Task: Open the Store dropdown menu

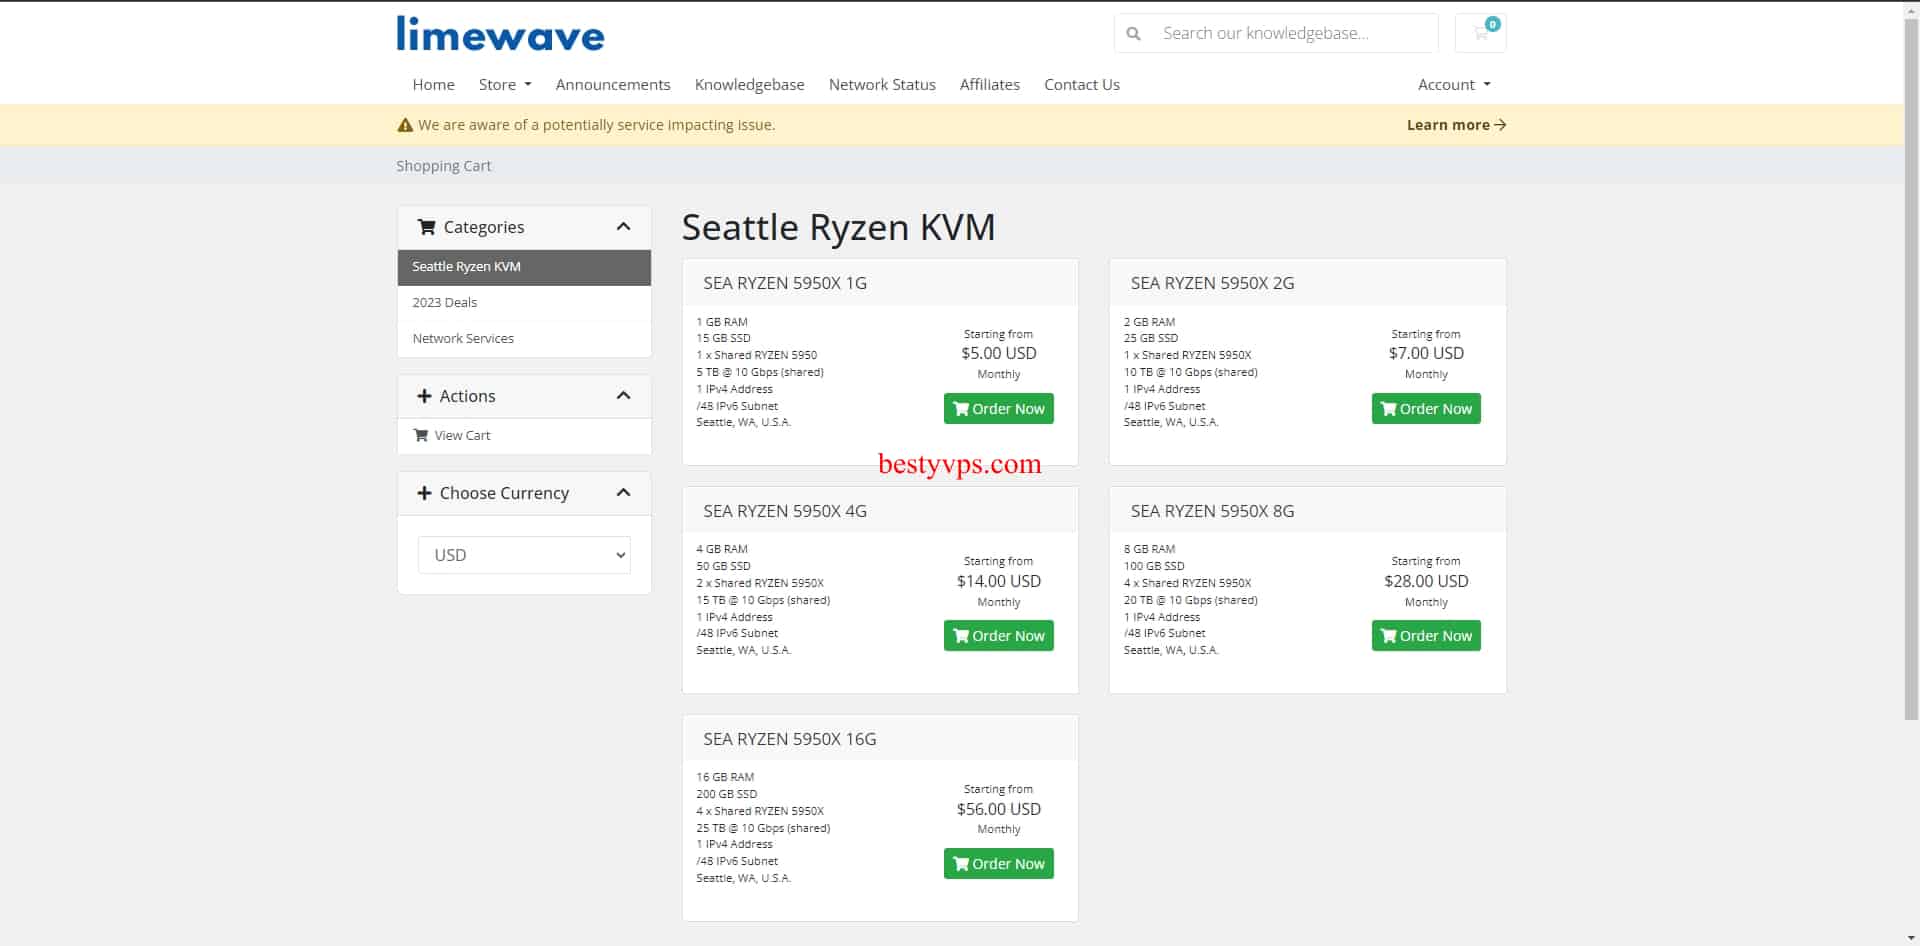Action: 505,85
